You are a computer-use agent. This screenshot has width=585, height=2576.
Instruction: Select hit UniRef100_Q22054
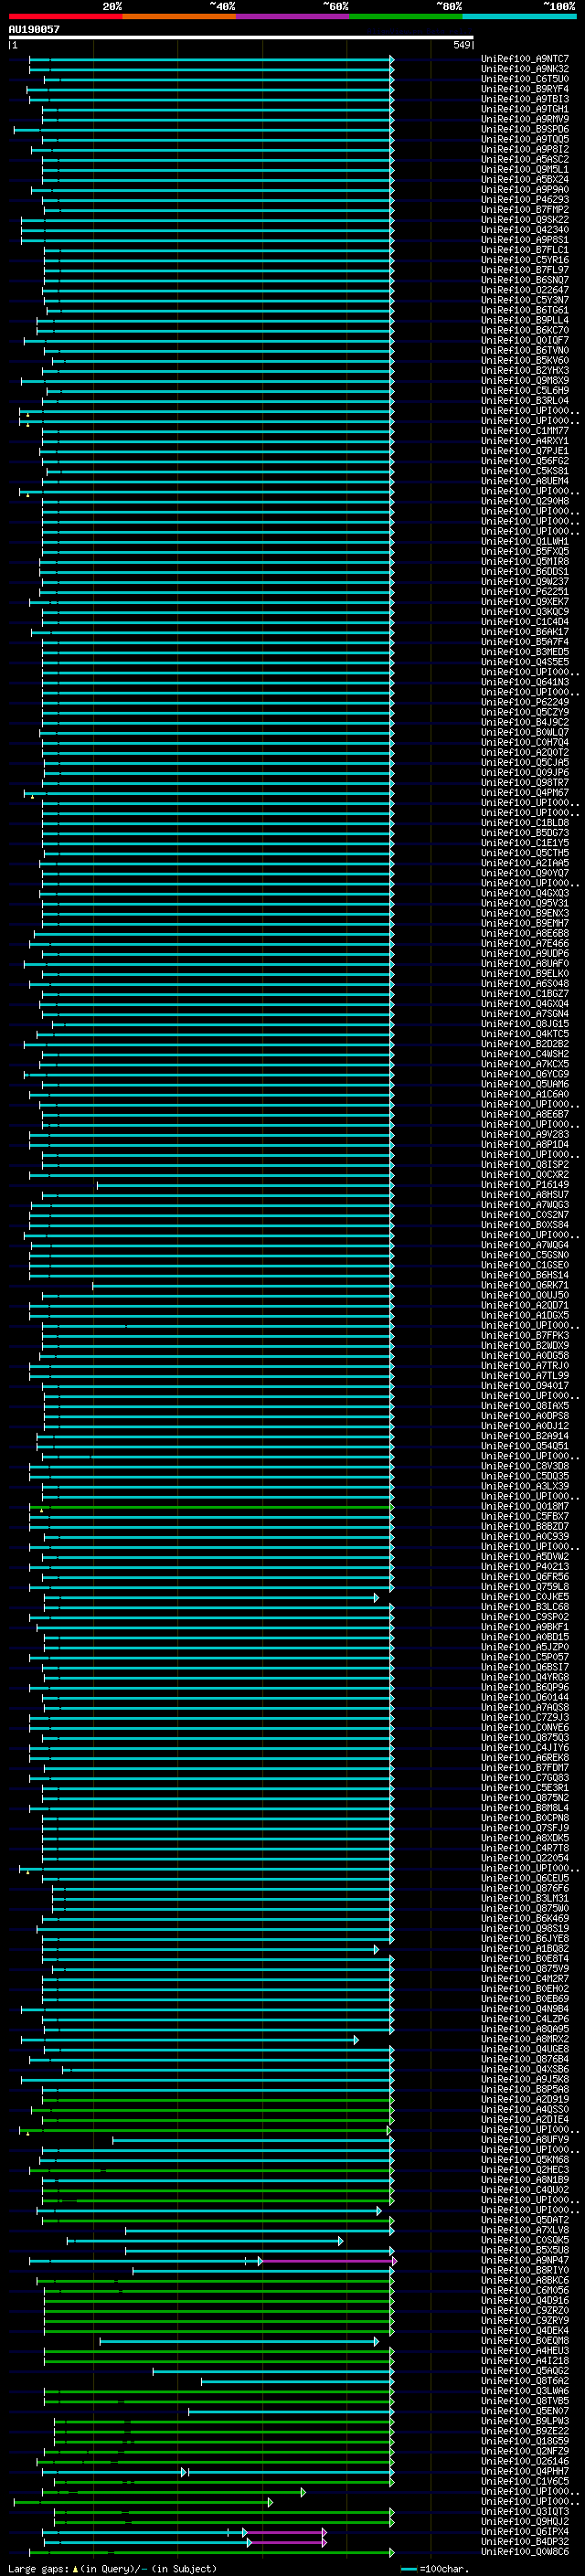pyautogui.click(x=525, y=1858)
